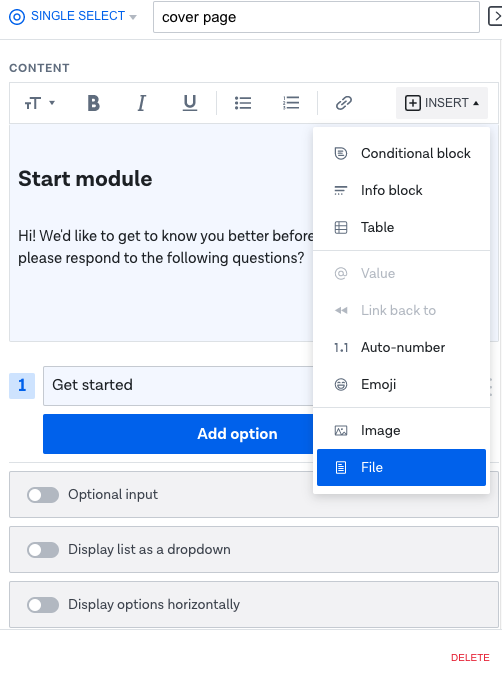
Task: Open the text size dropdown
Action: [39, 103]
